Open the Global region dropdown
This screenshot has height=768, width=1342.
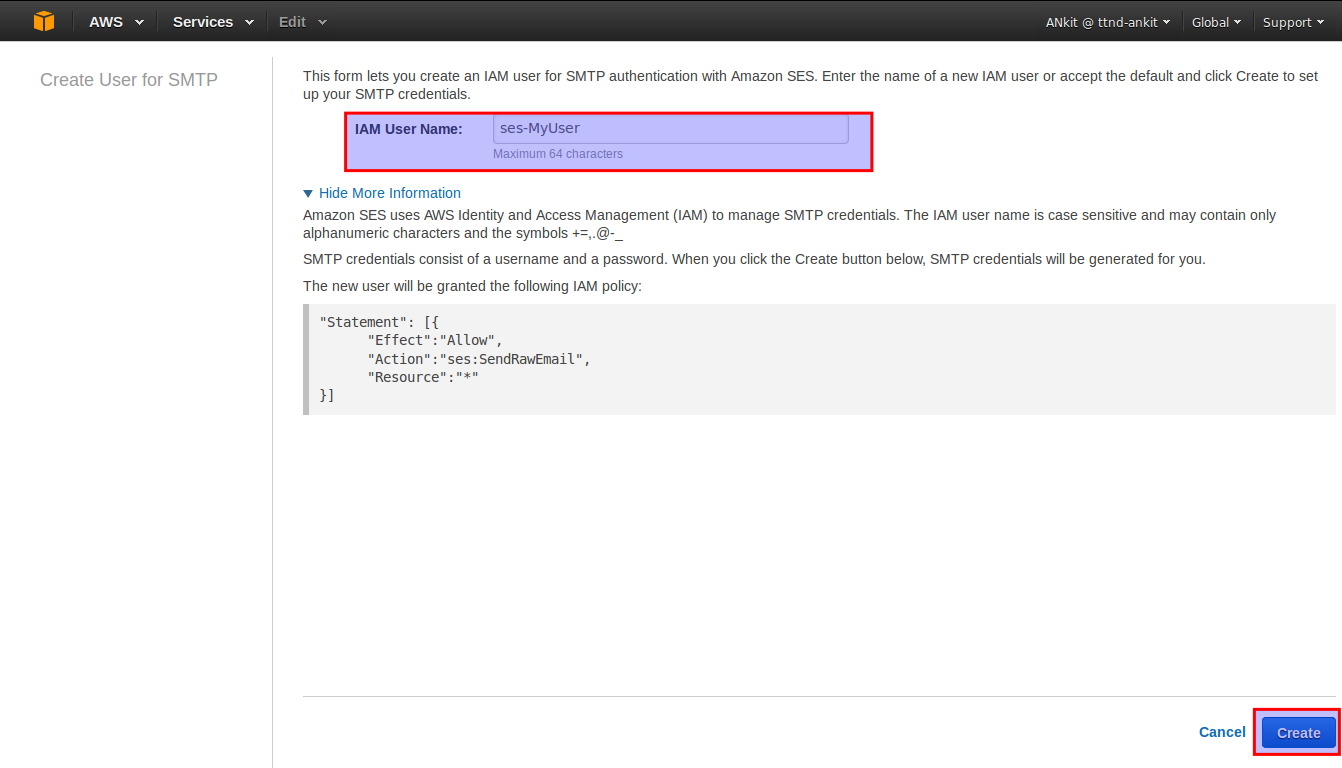click(1216, 22)
